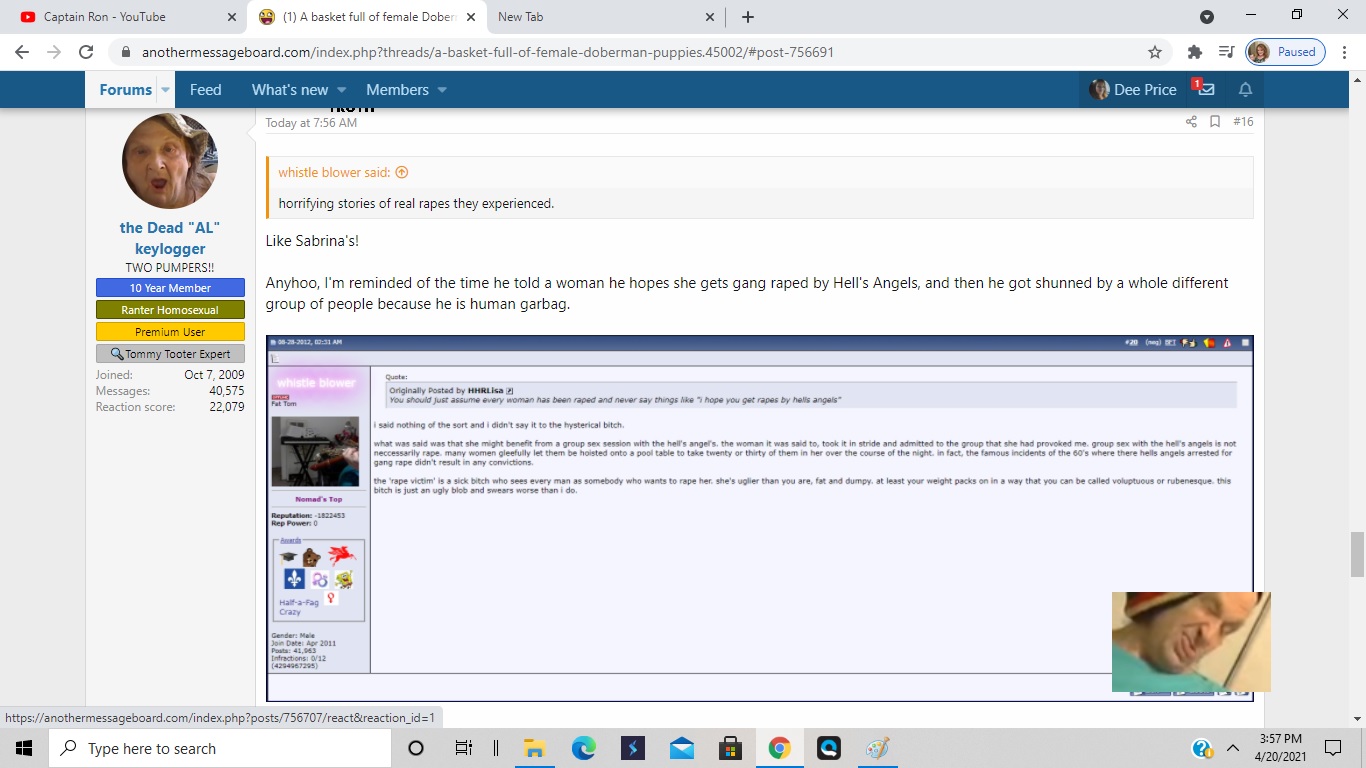Open File Explorer from the taskbar

(534, 748)
